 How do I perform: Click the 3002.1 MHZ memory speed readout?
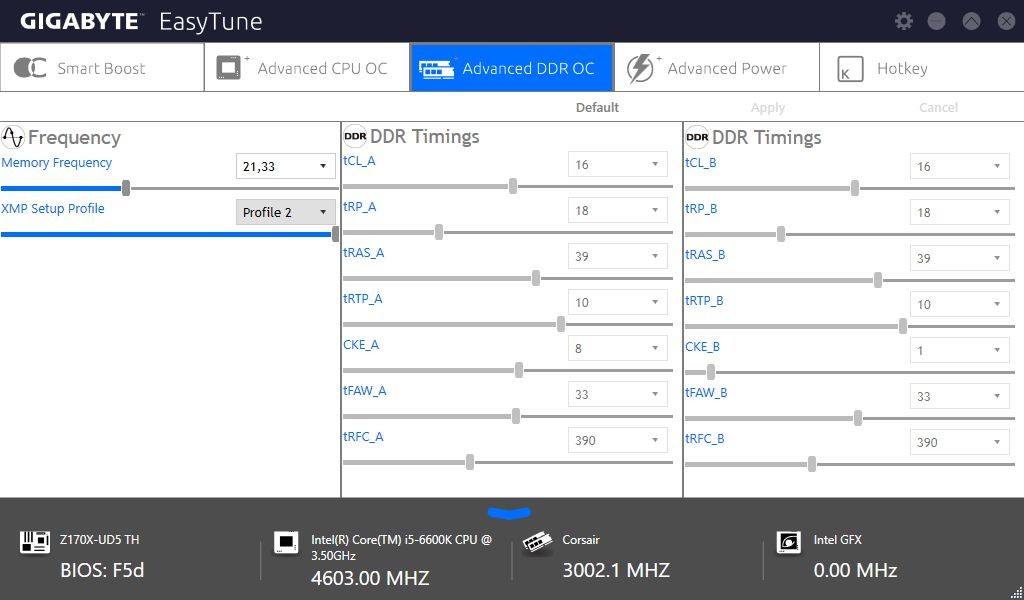point(616,571)
